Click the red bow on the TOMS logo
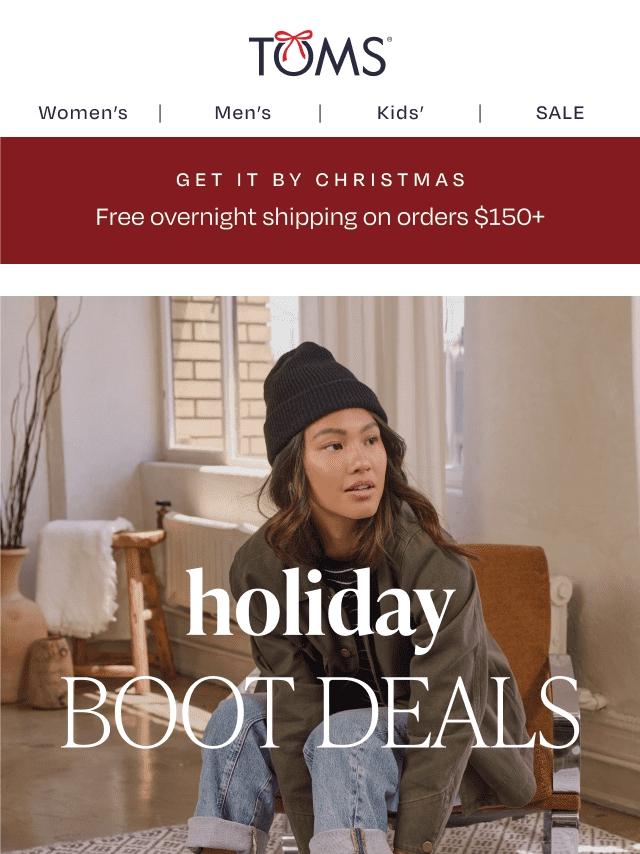The width and height of the screenshot is (640, 854). (294, 42)
